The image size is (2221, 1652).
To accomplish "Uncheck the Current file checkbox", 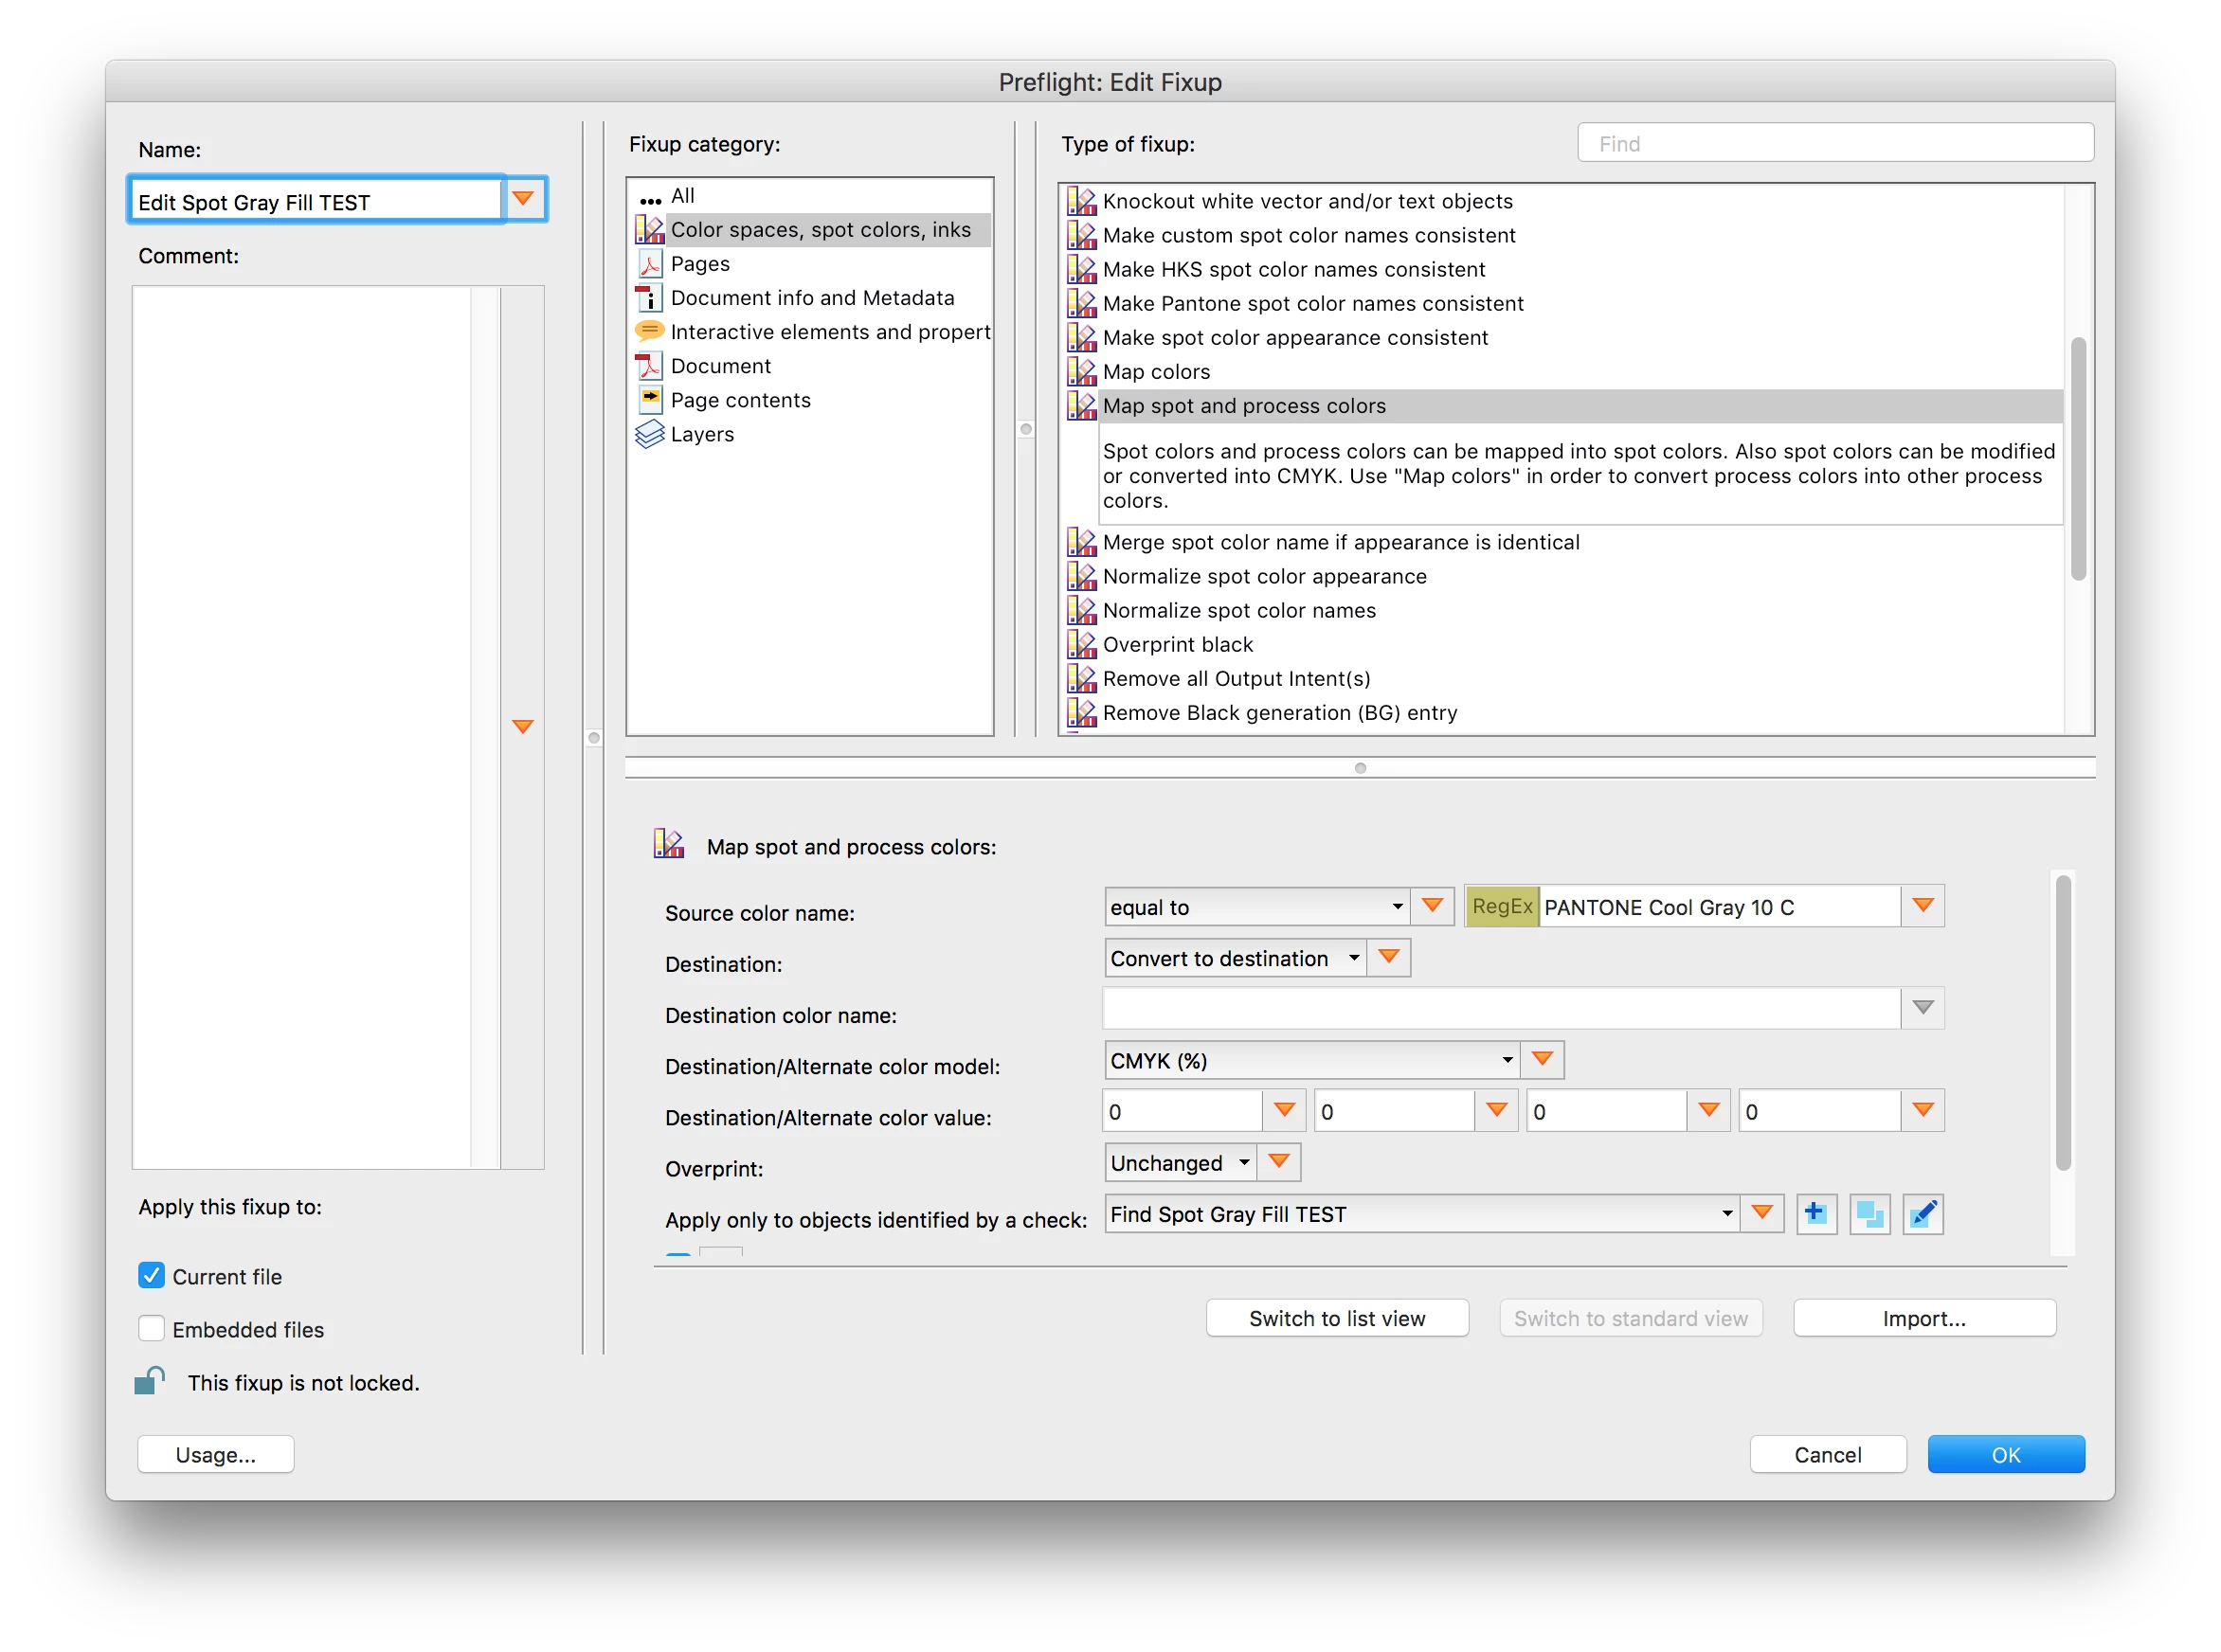I will click(x=151, y=1275).
